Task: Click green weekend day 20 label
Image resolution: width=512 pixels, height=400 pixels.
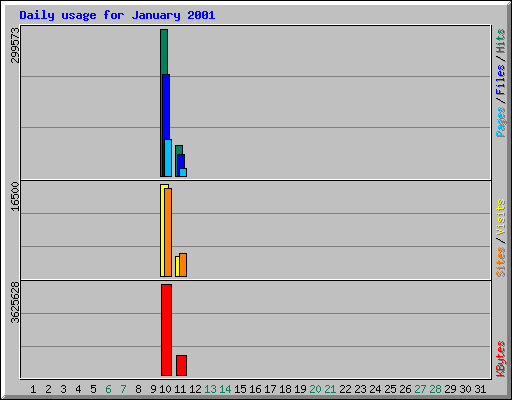Action: (x=315, y=389)
